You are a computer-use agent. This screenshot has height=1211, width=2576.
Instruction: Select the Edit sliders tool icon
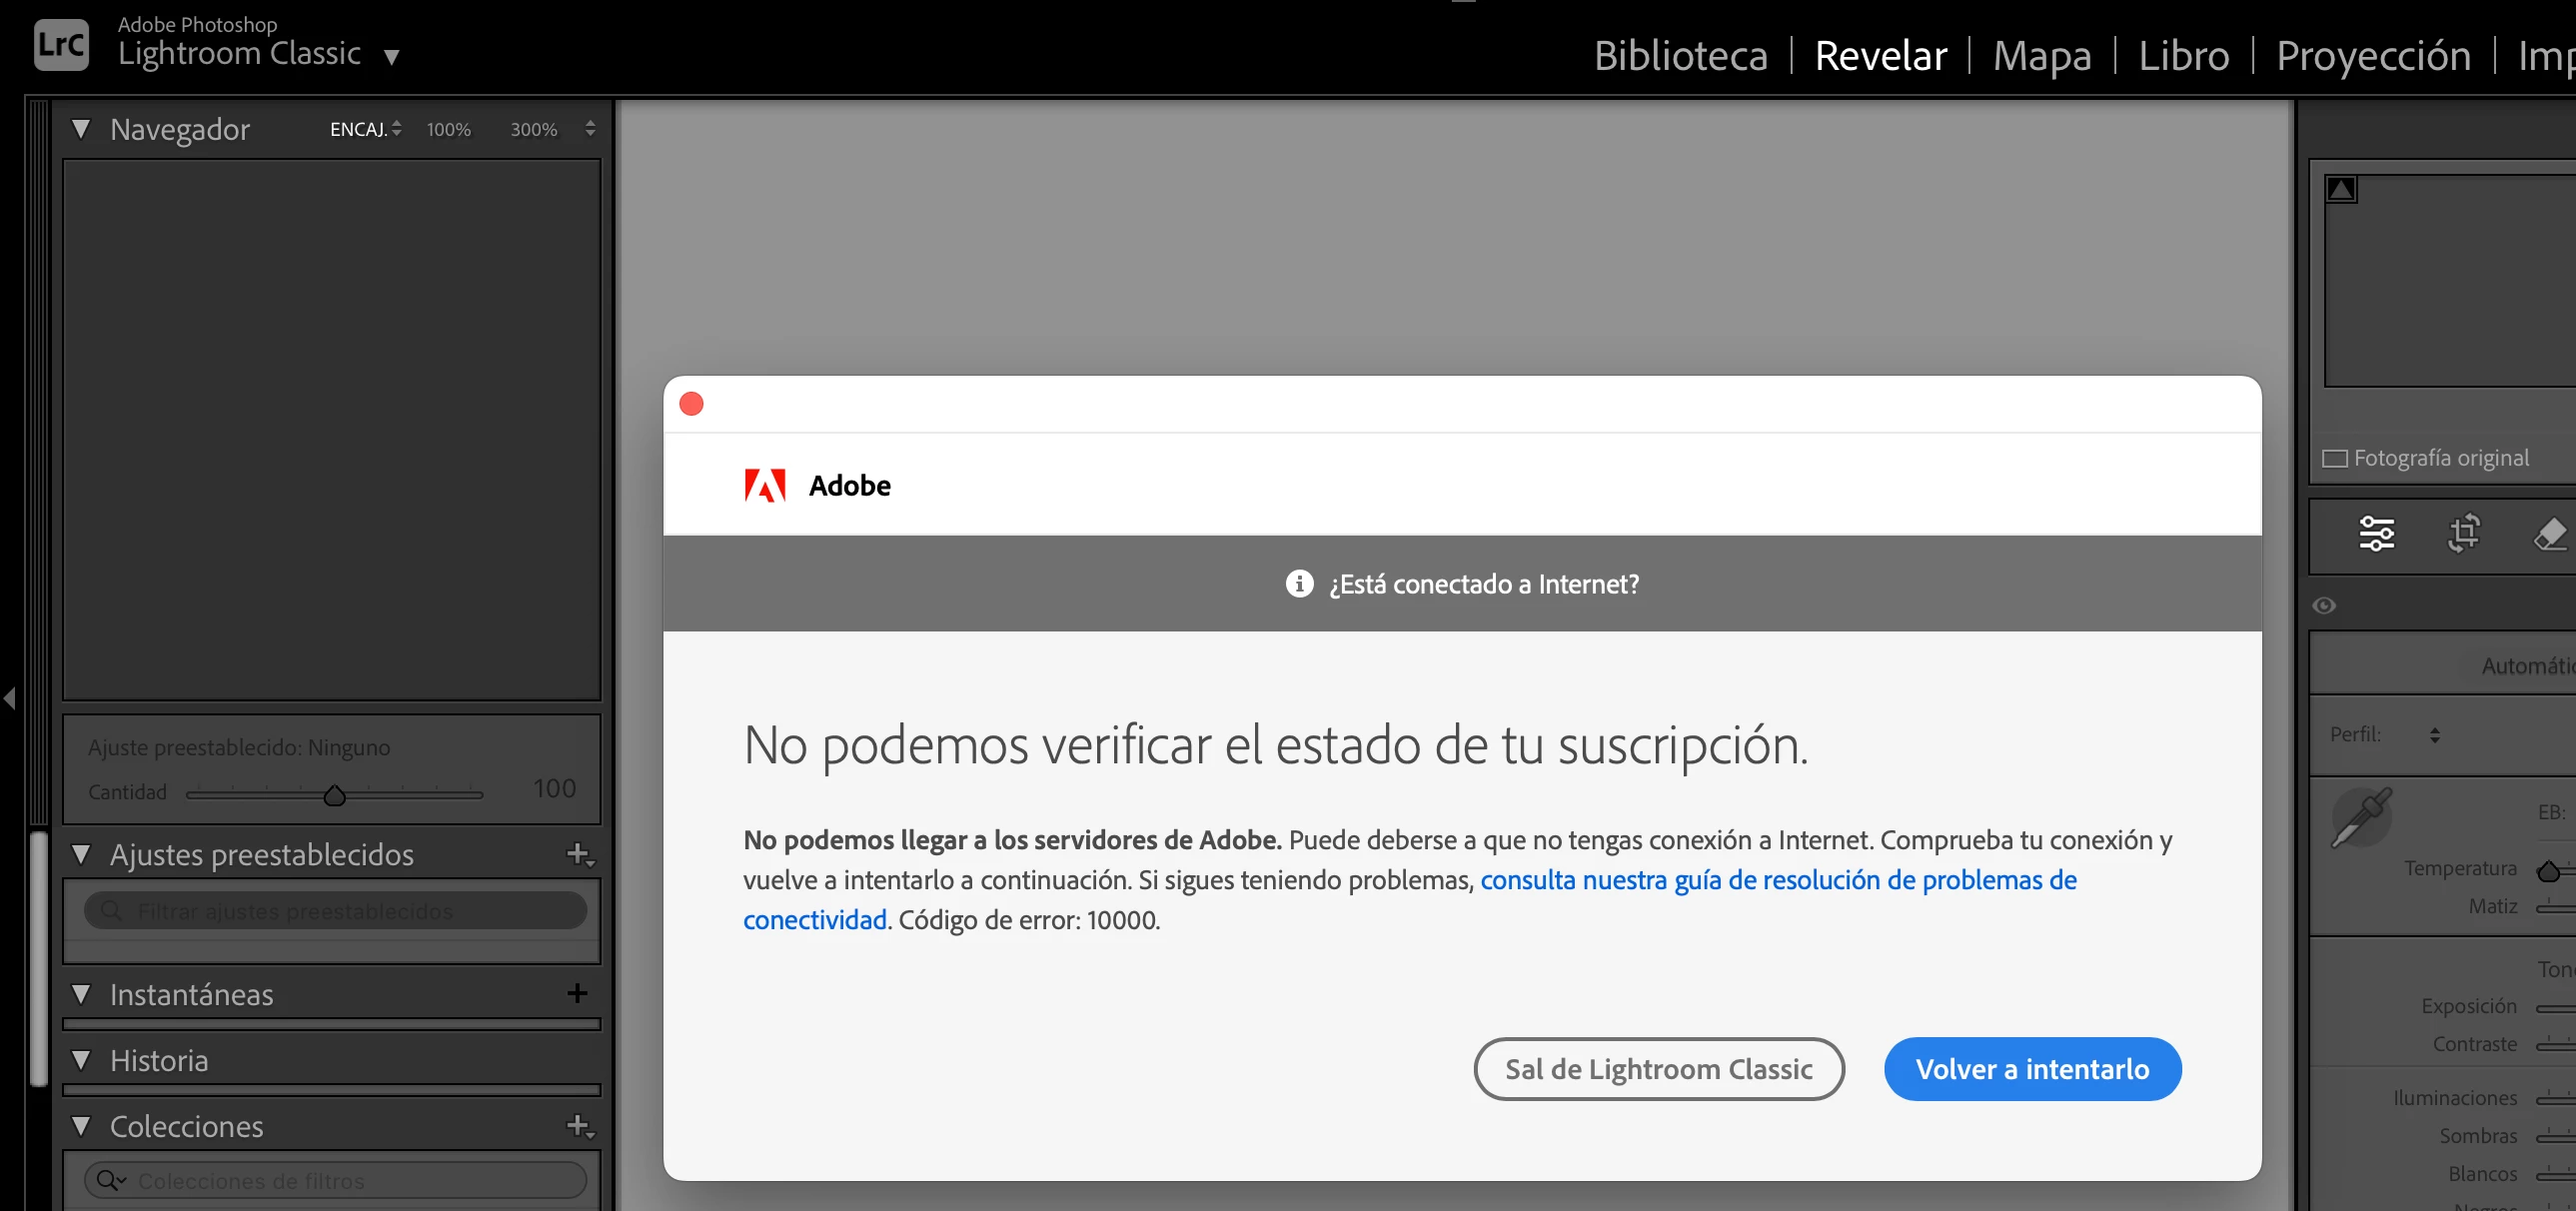(2376, 533)
